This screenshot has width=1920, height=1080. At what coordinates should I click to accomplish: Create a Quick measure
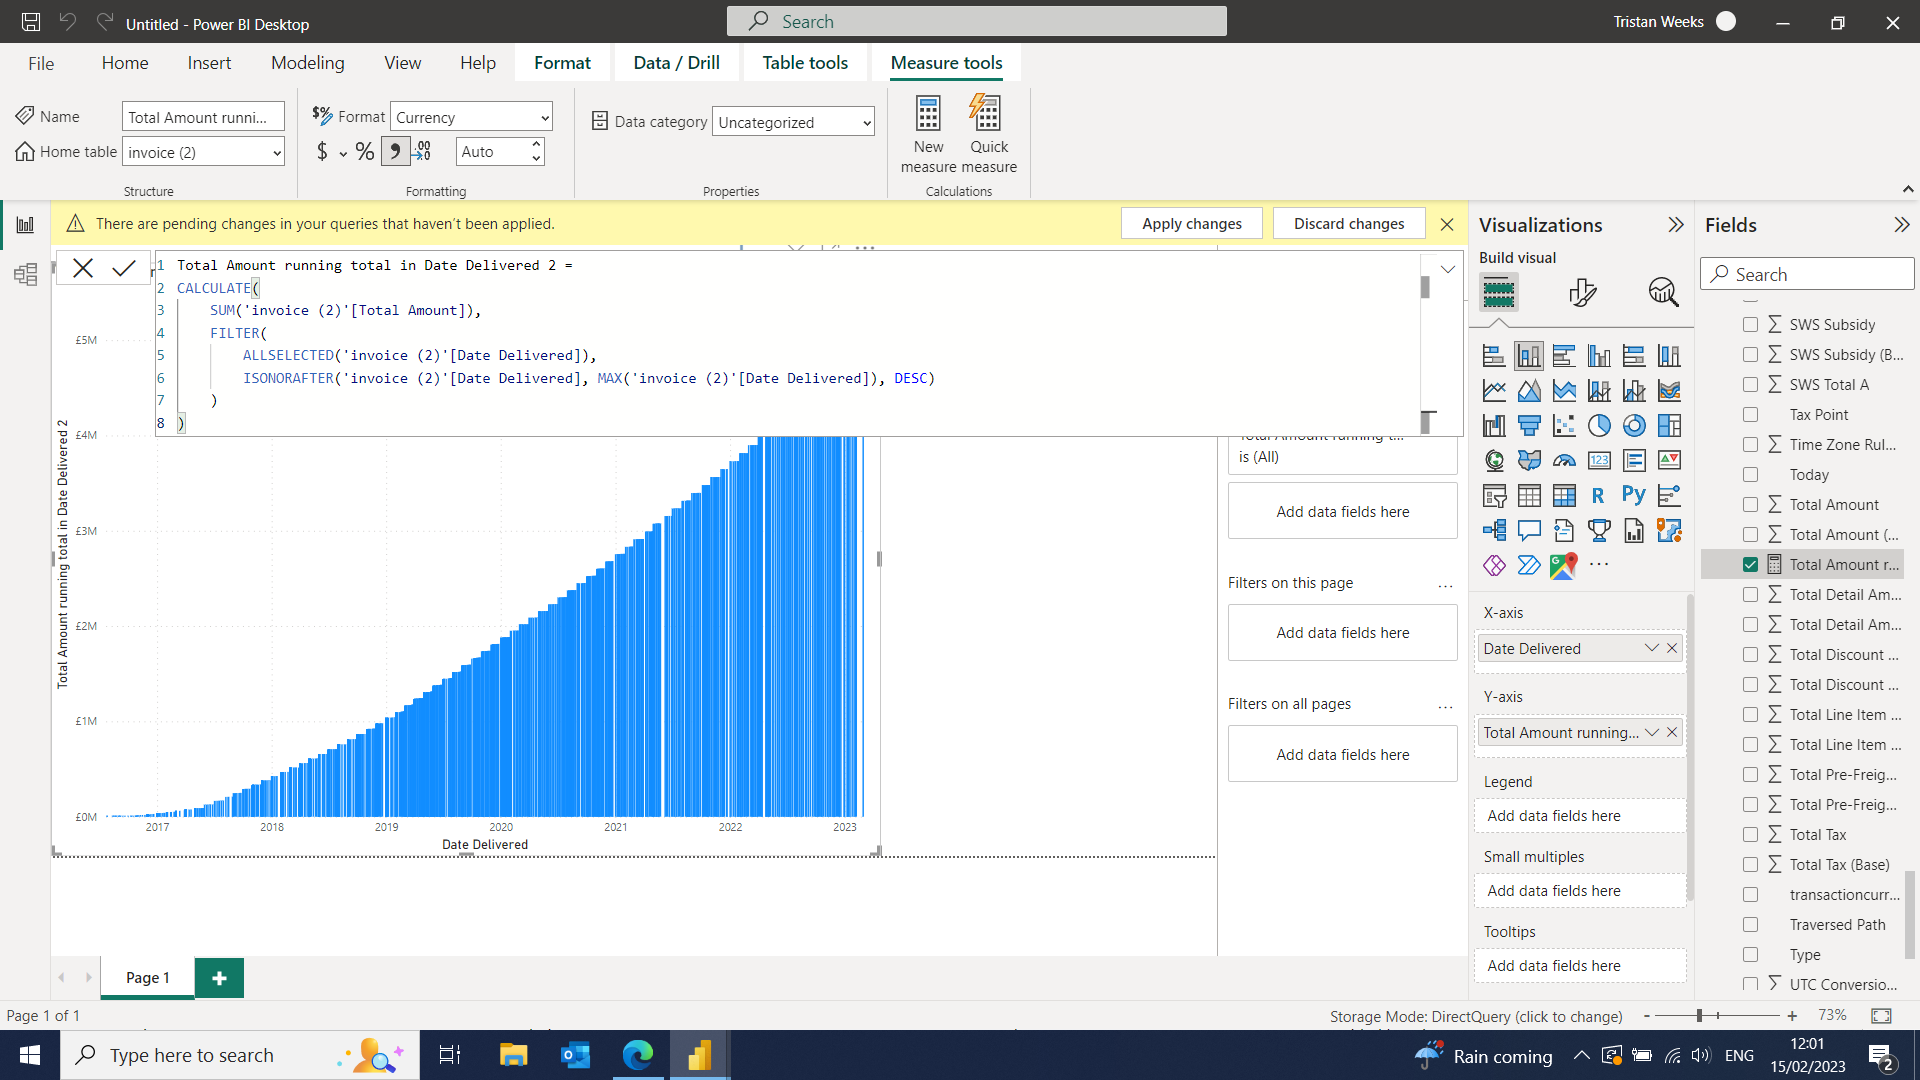click(989, 135)
